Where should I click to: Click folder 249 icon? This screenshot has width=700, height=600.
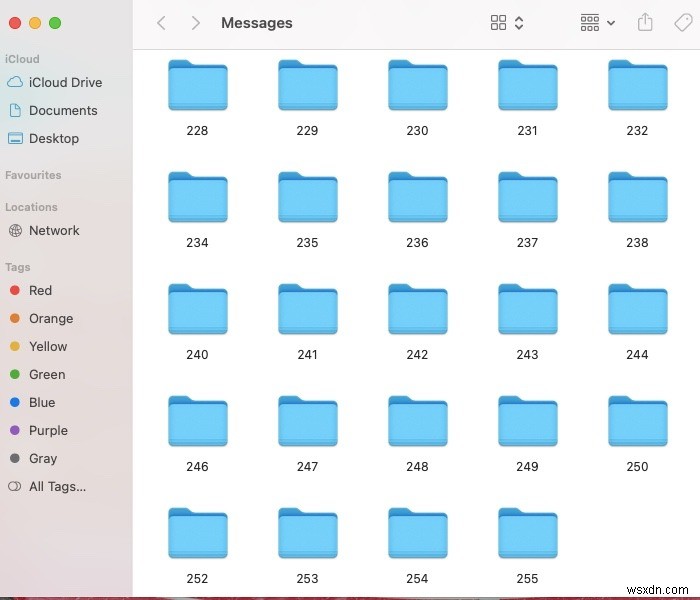[x=528, y=421]
